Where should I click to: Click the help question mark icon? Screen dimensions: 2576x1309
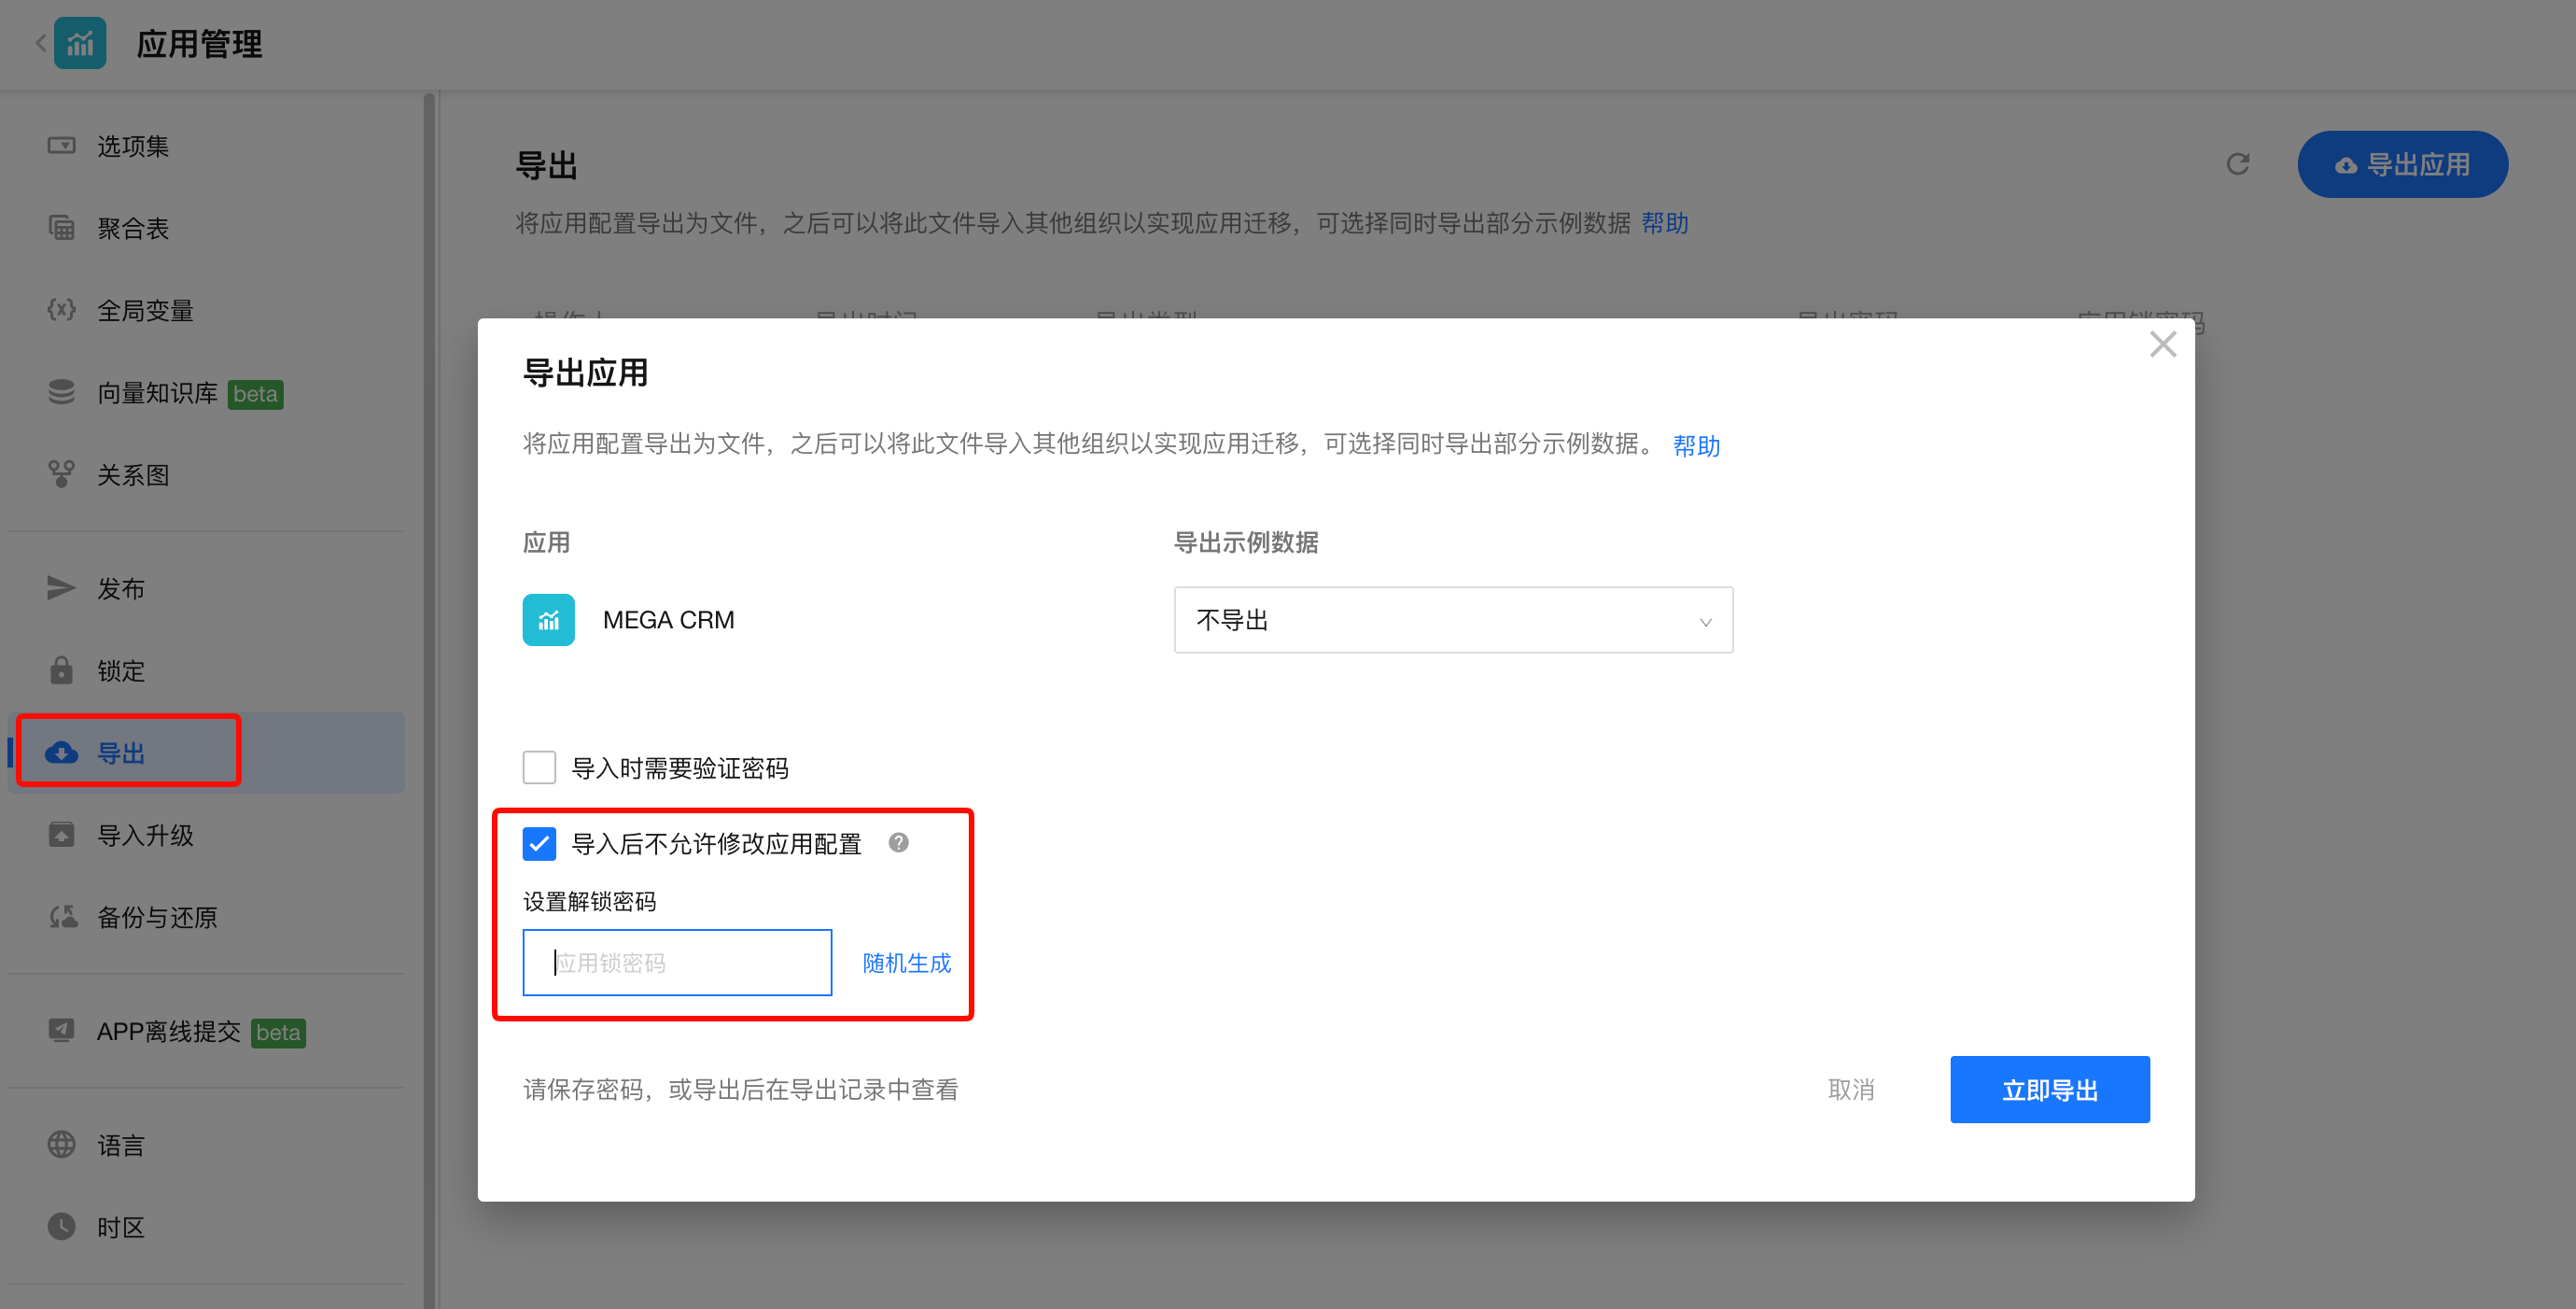pyautogui.click(x=898, y=843)
